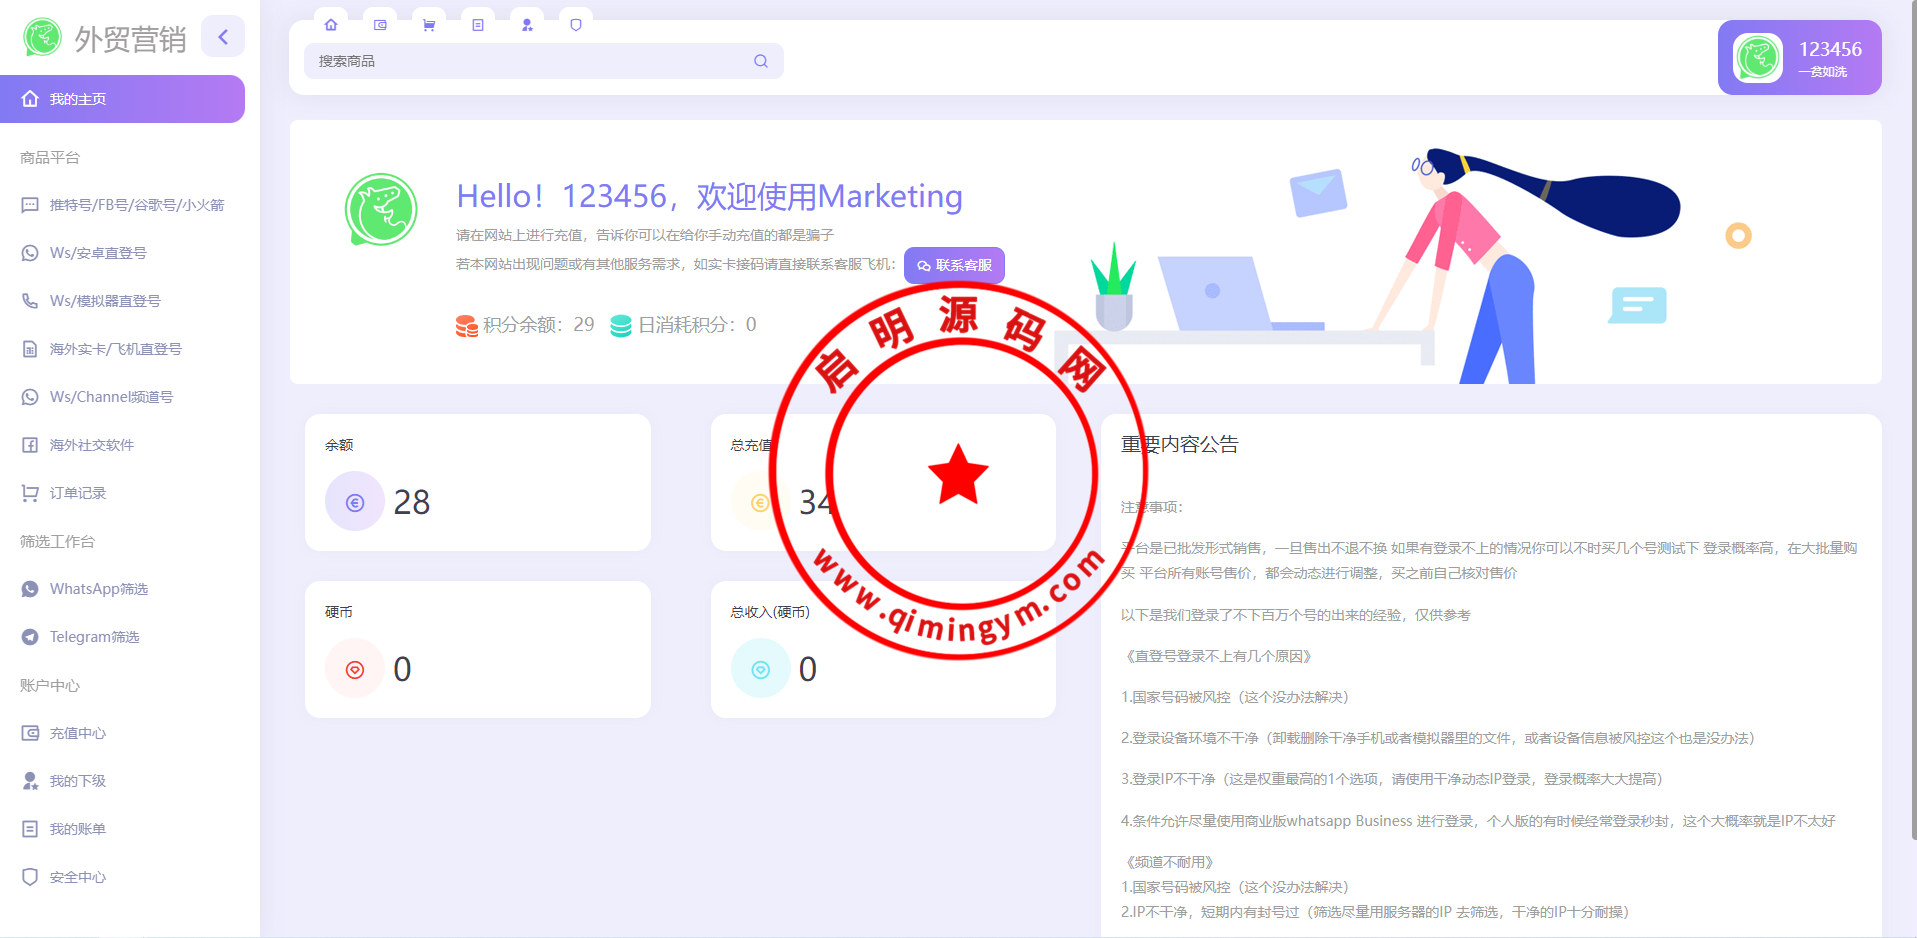Click the 联系客服 button
This screenshot has width=1917, height=938.
[954, 265]
